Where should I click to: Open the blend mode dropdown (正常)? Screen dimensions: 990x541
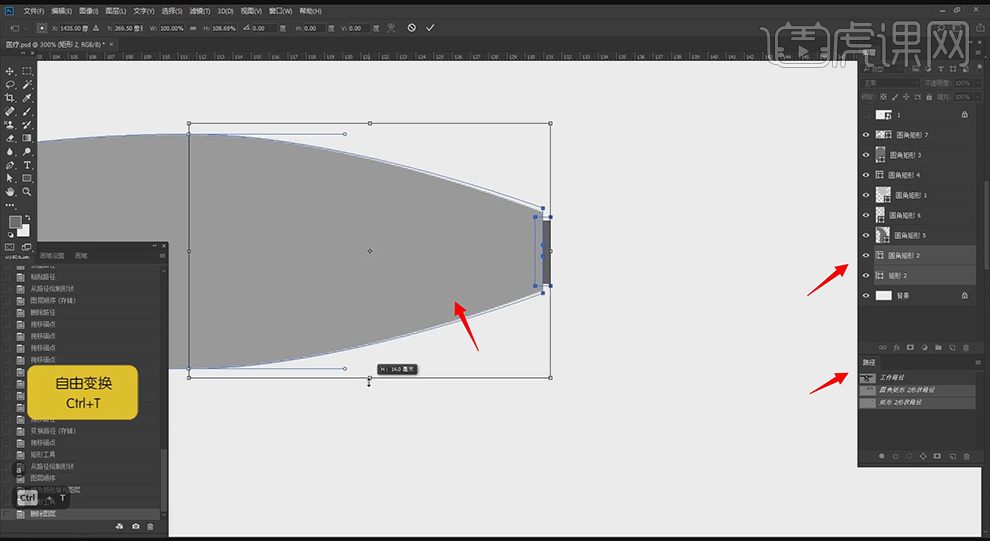coord(891,83)
